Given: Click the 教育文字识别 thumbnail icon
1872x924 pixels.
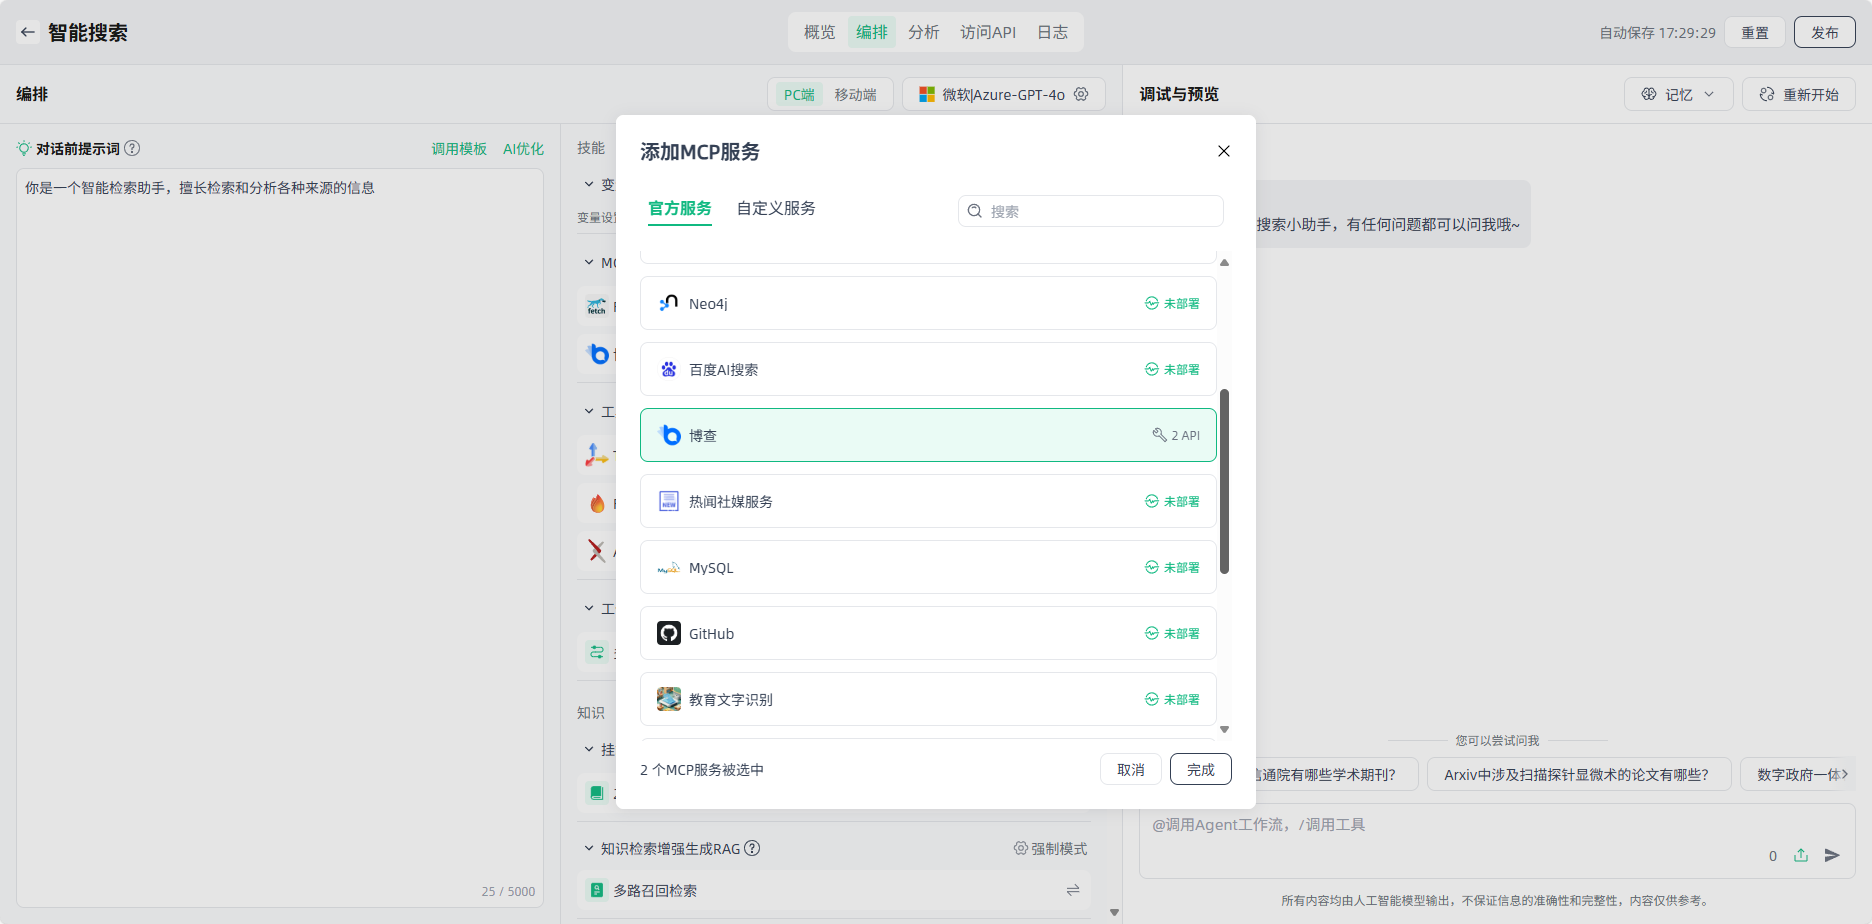Looking at the screenshot, I should click(669, 699).
